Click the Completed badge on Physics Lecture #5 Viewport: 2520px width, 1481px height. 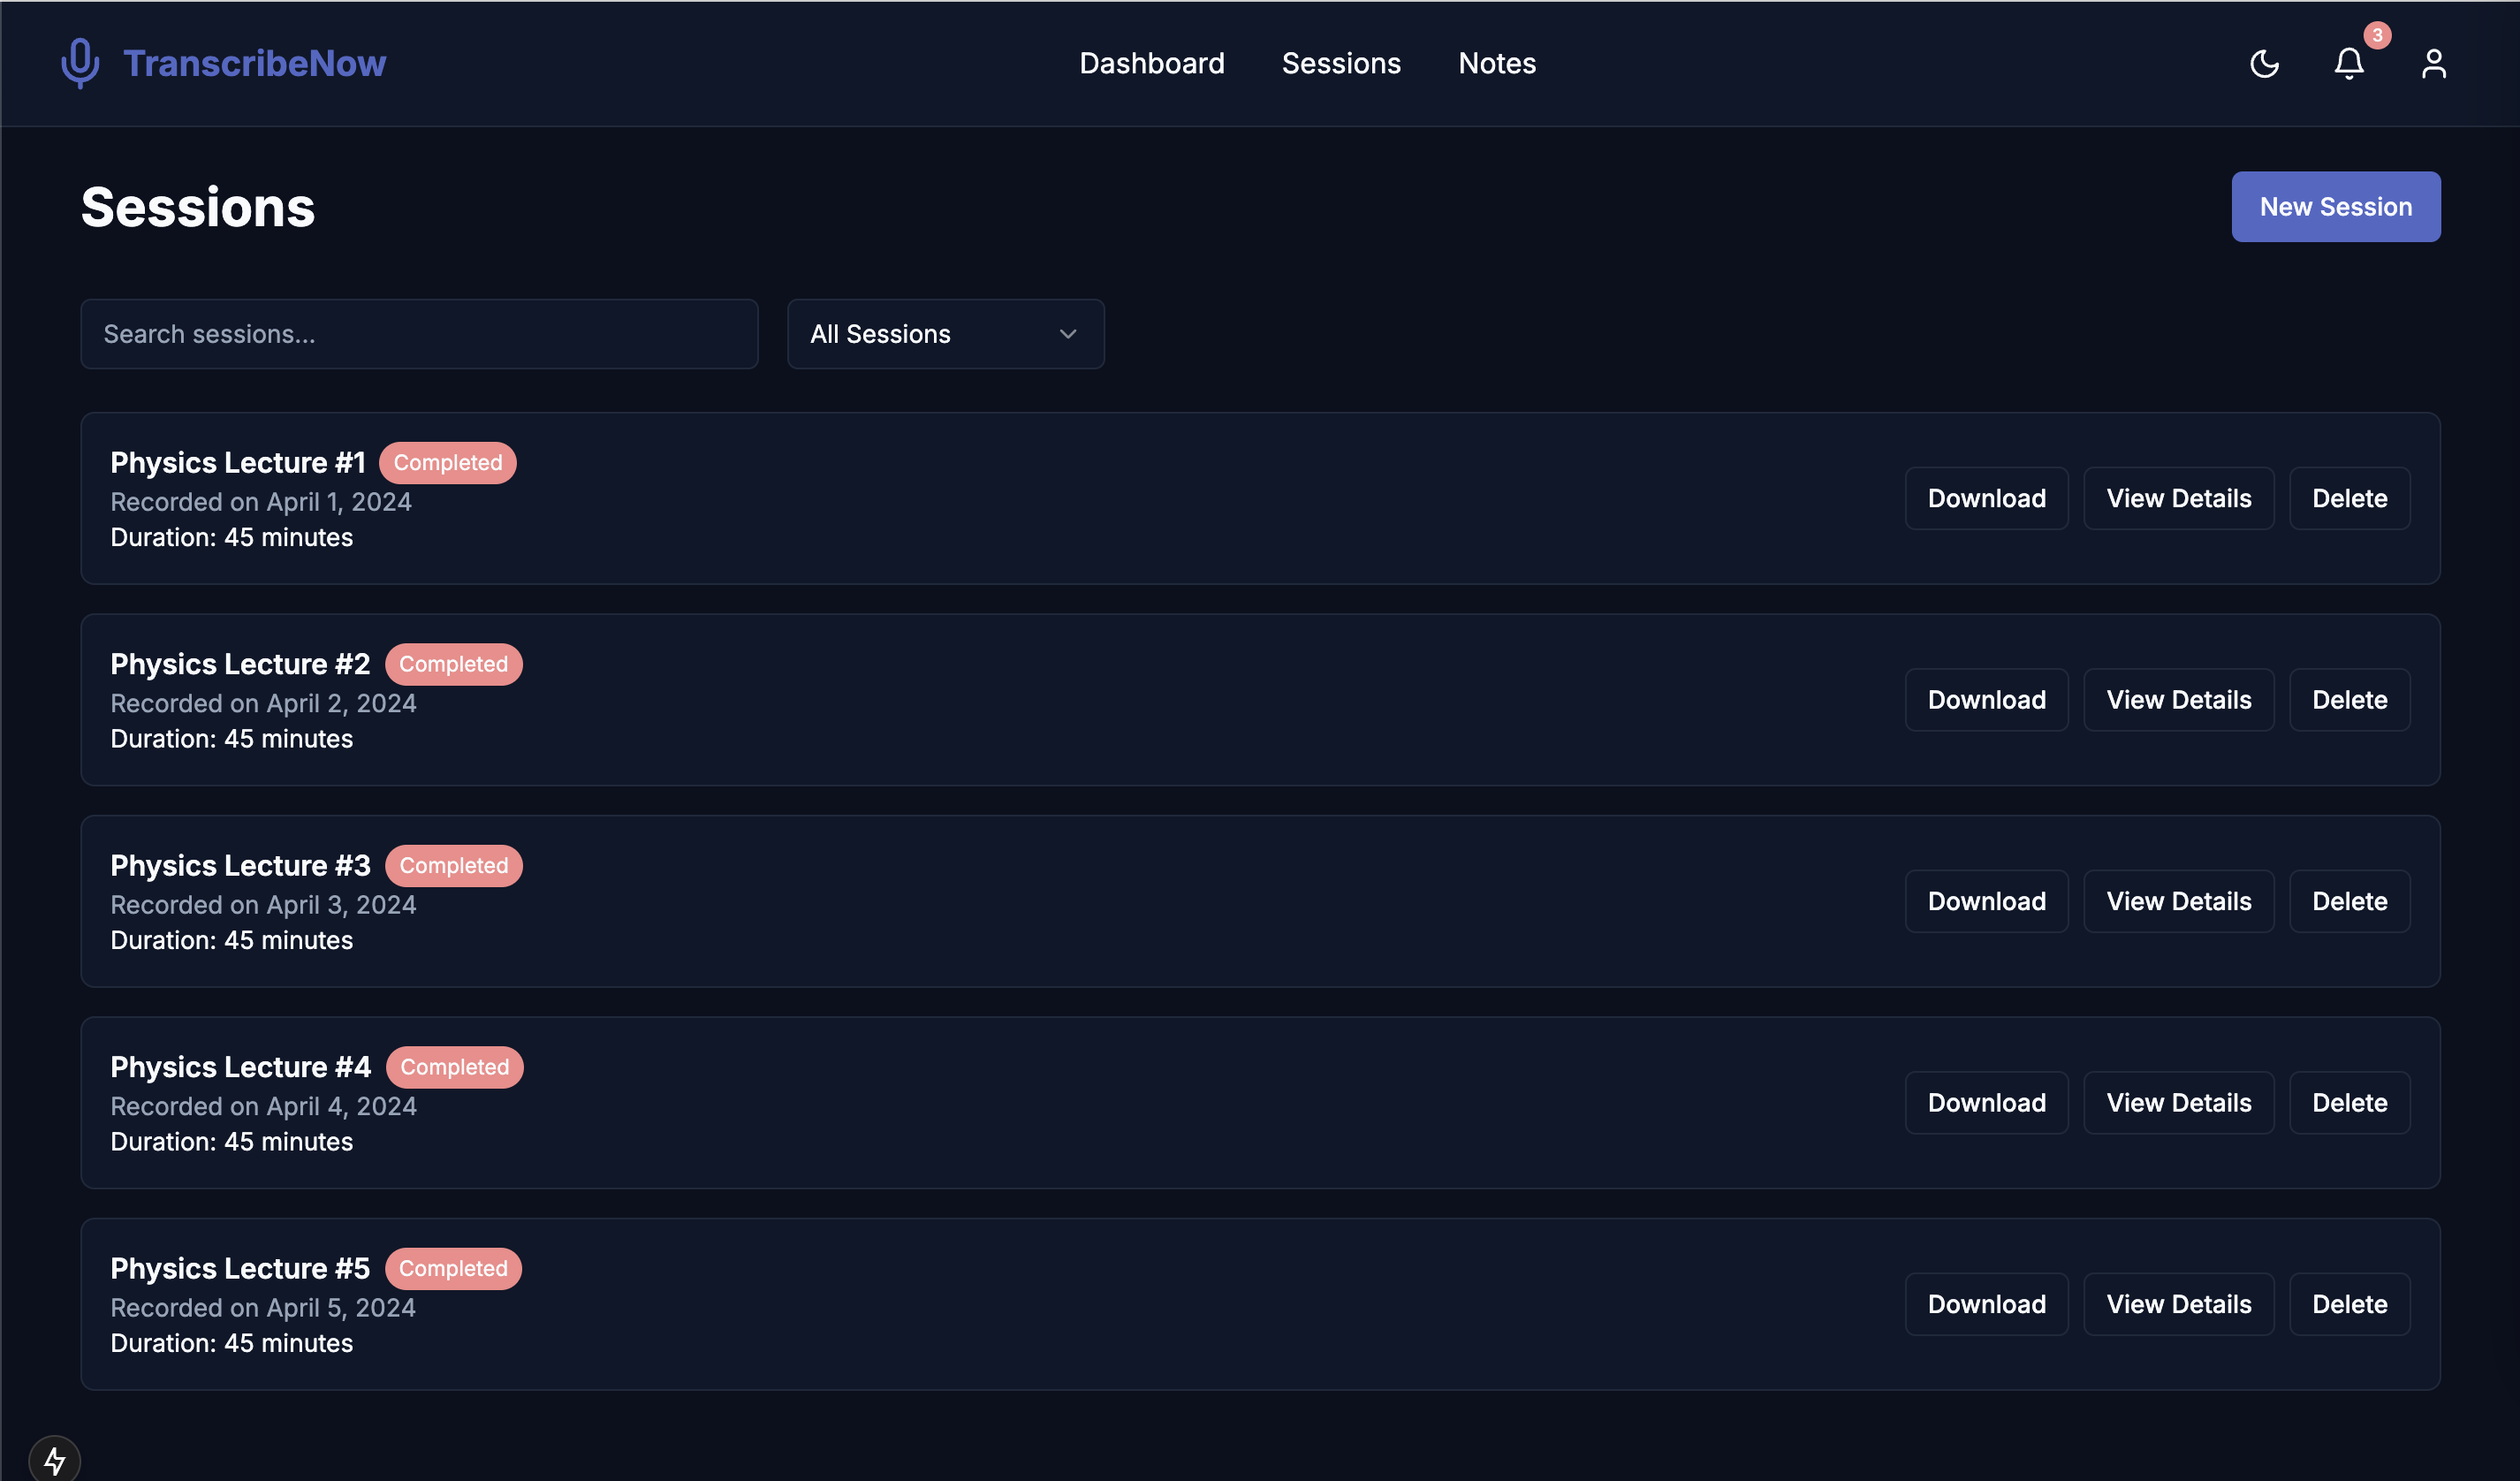tap(452, 1267)
